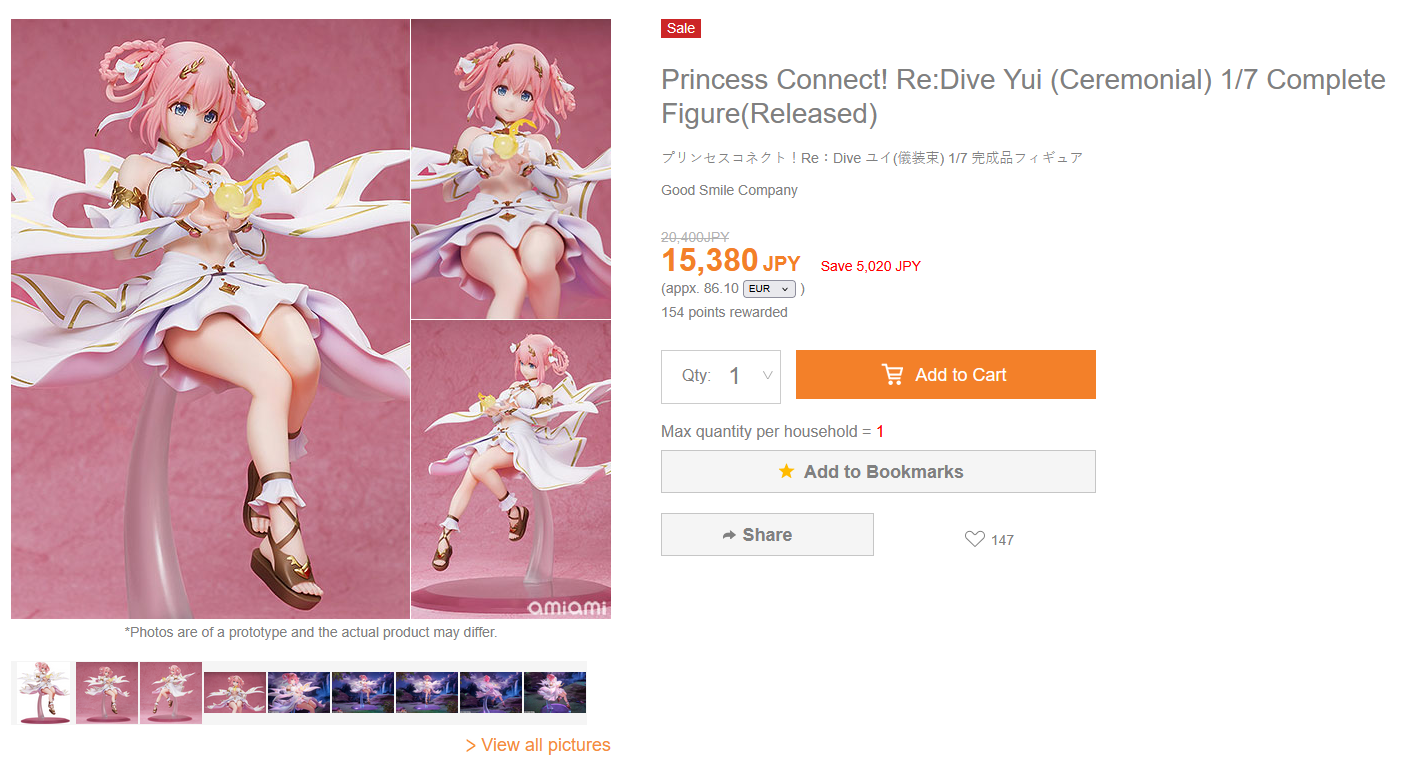Click the top-right close-up figure photo
This screenshot has height=763, width=1401.
point(511,169)
